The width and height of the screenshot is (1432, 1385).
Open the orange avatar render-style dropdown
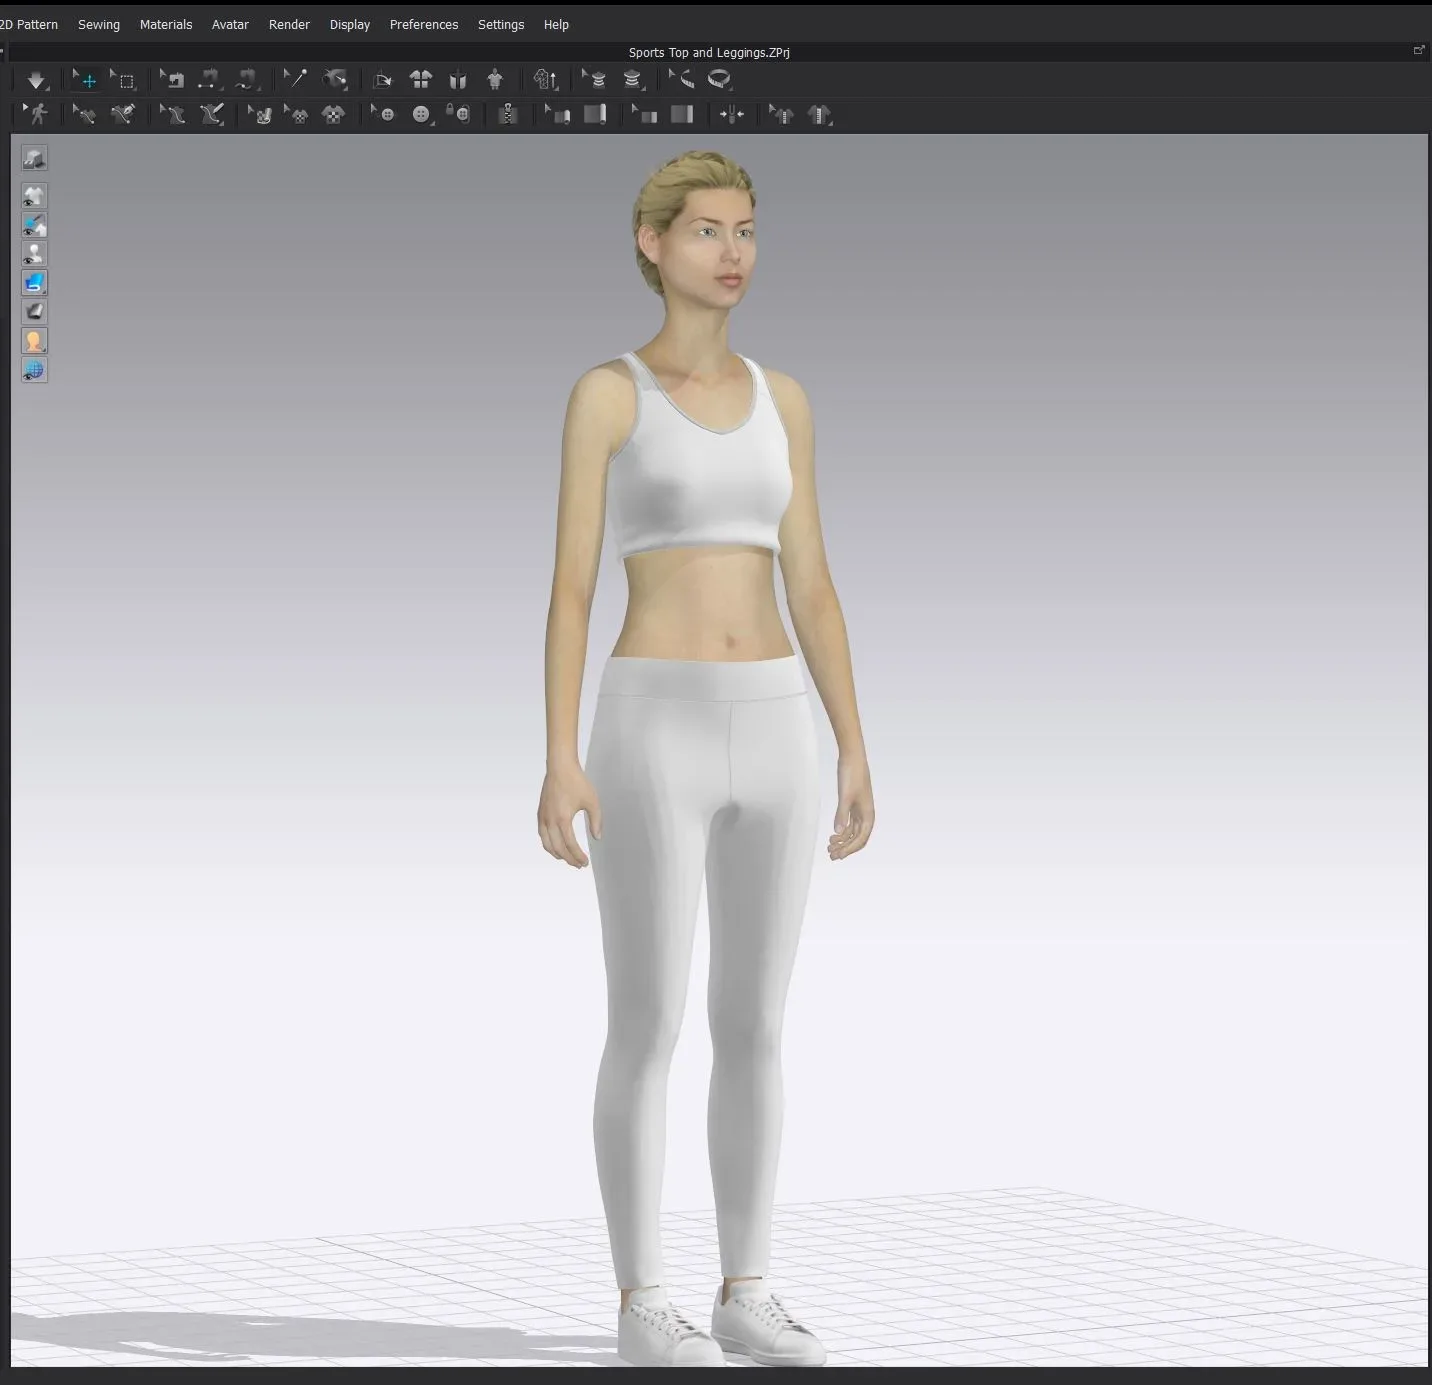(34, 341)
